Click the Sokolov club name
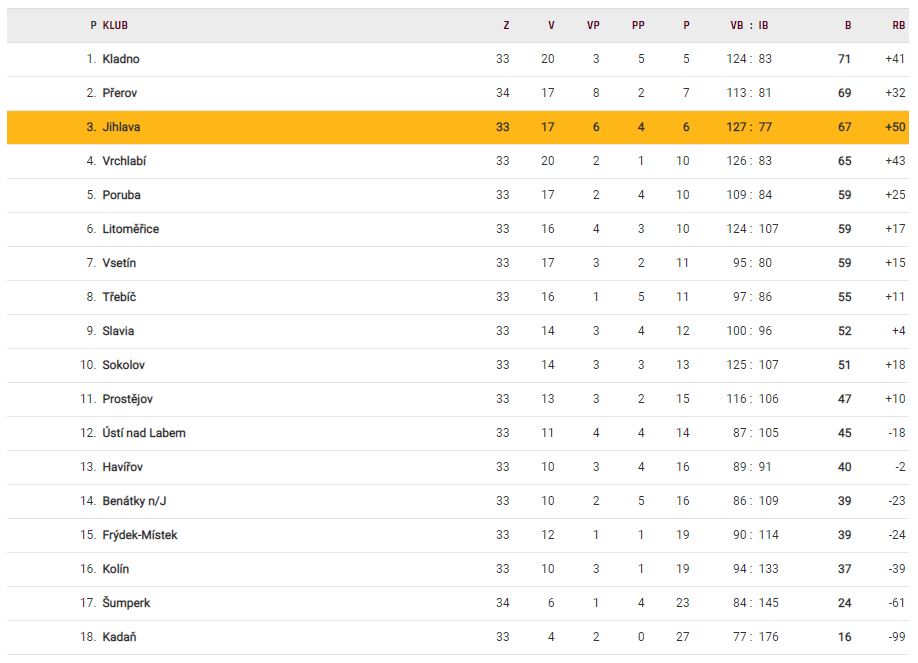Screen dimensions: 918x663 (x=123, y=365)
